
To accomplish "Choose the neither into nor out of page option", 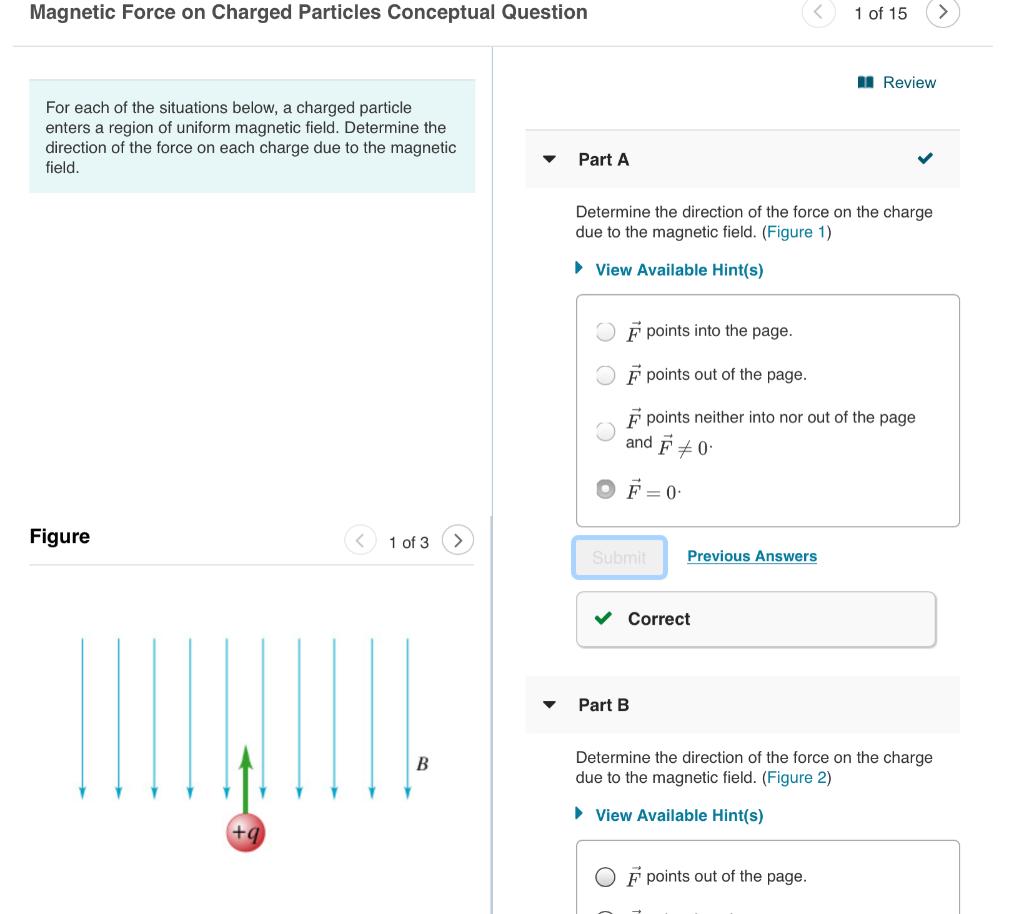I will [605, 431].
